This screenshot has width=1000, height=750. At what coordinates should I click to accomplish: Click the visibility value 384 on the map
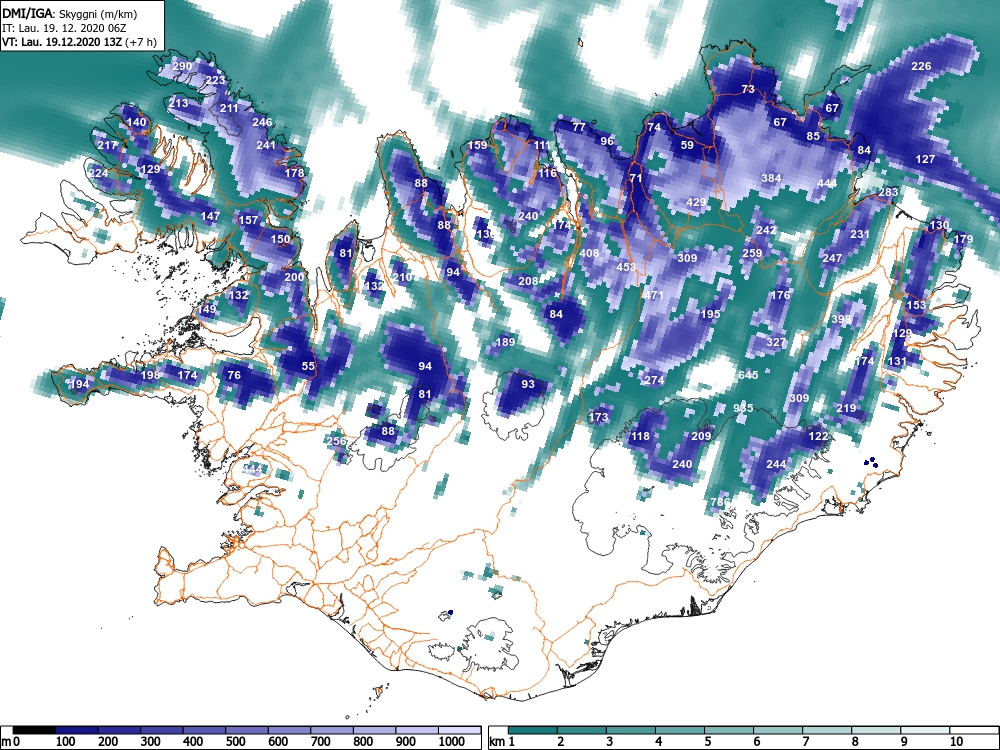[x=771, y=178]
